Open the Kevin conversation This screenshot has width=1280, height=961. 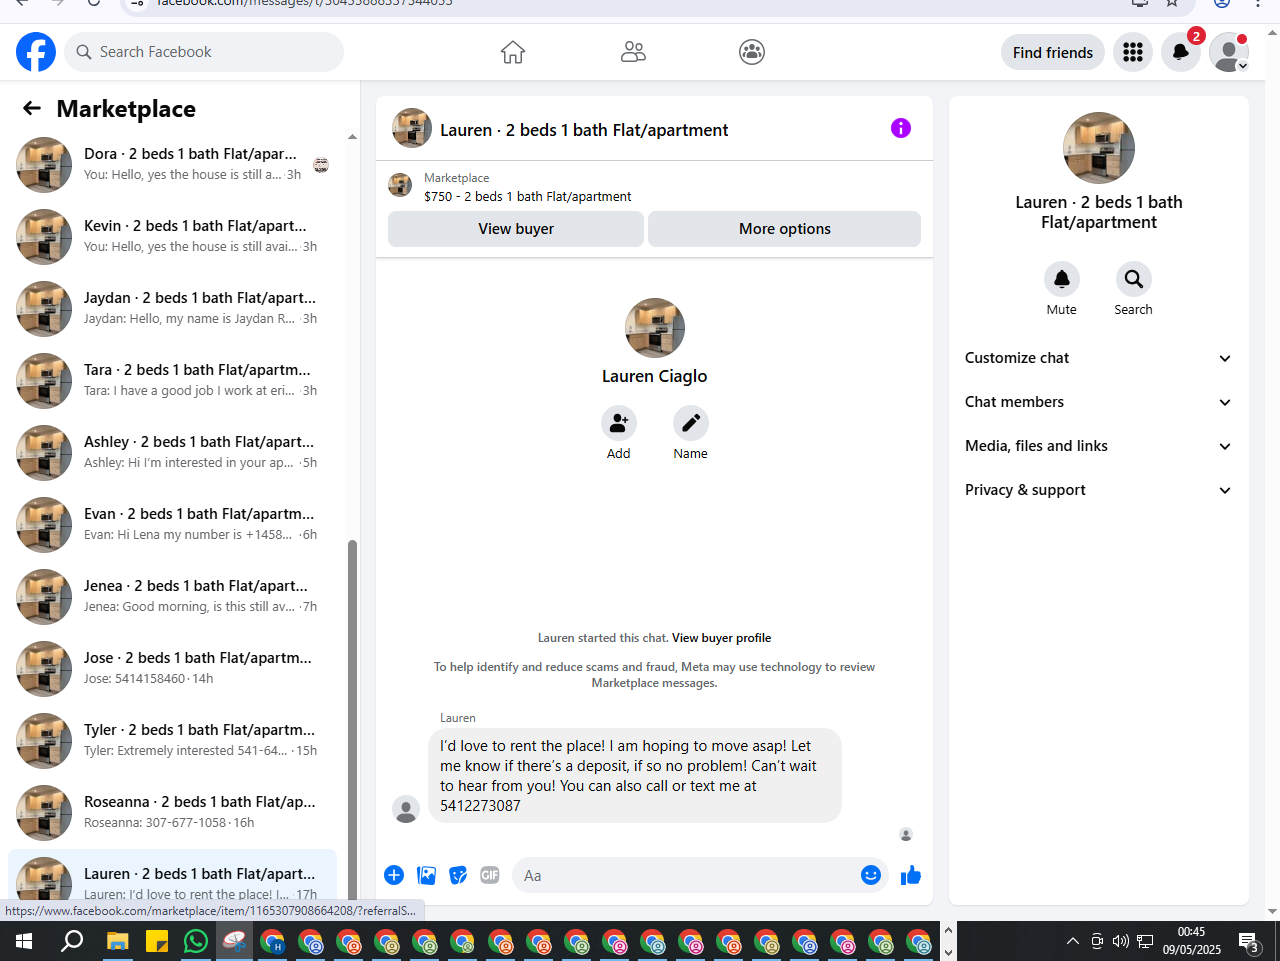point(173,237)
